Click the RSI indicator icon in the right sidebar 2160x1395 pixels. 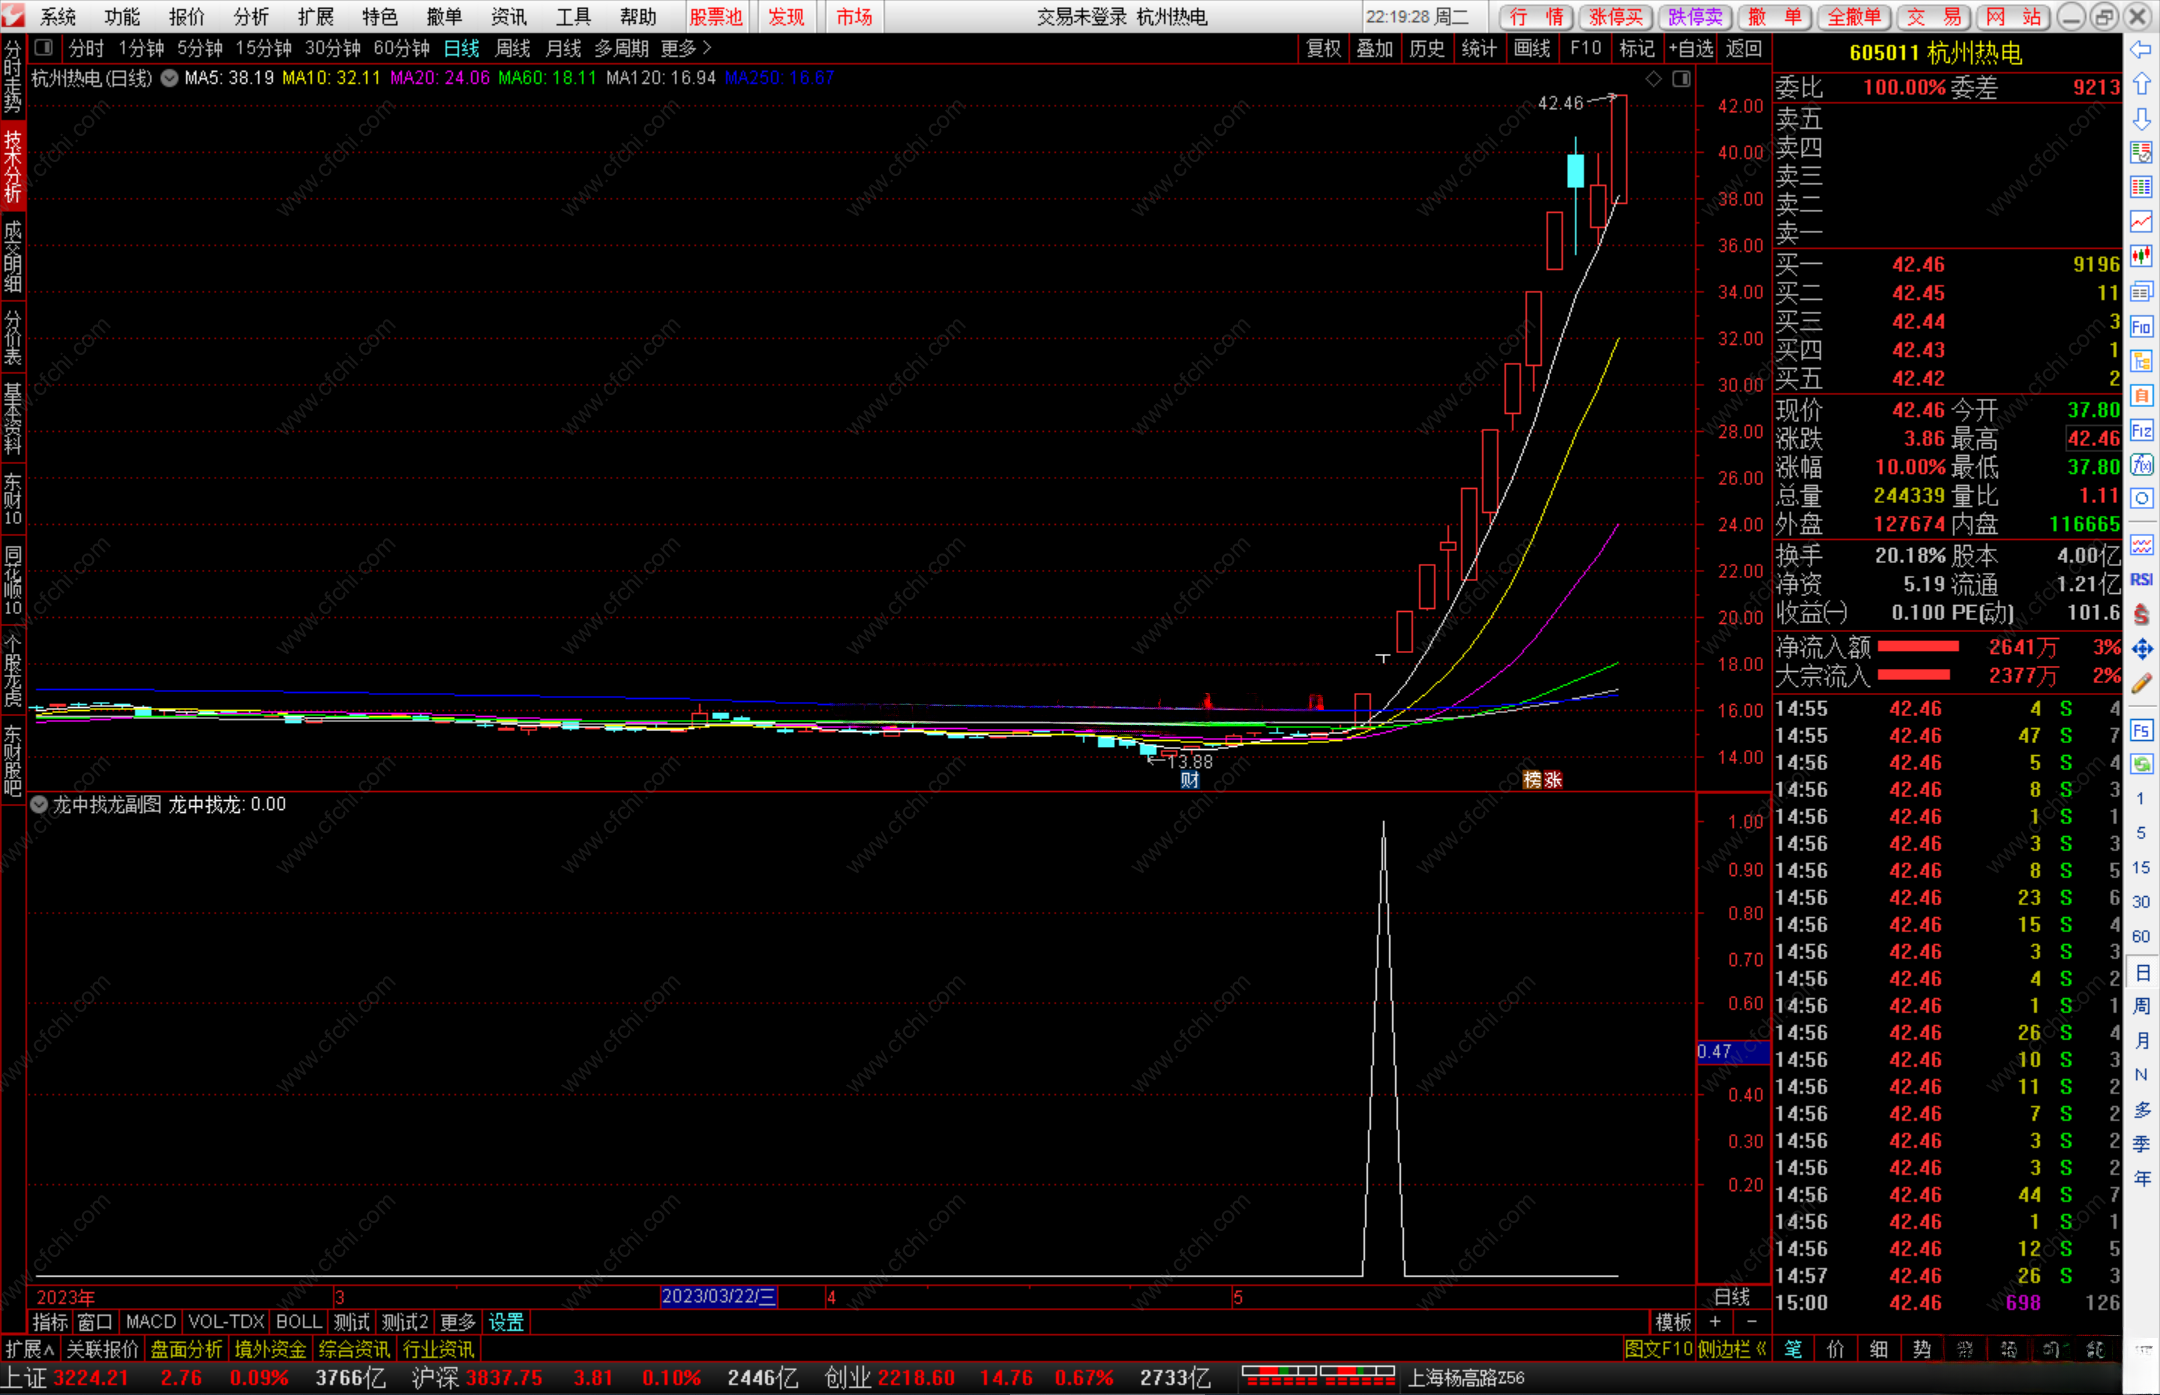(2141, 580)
